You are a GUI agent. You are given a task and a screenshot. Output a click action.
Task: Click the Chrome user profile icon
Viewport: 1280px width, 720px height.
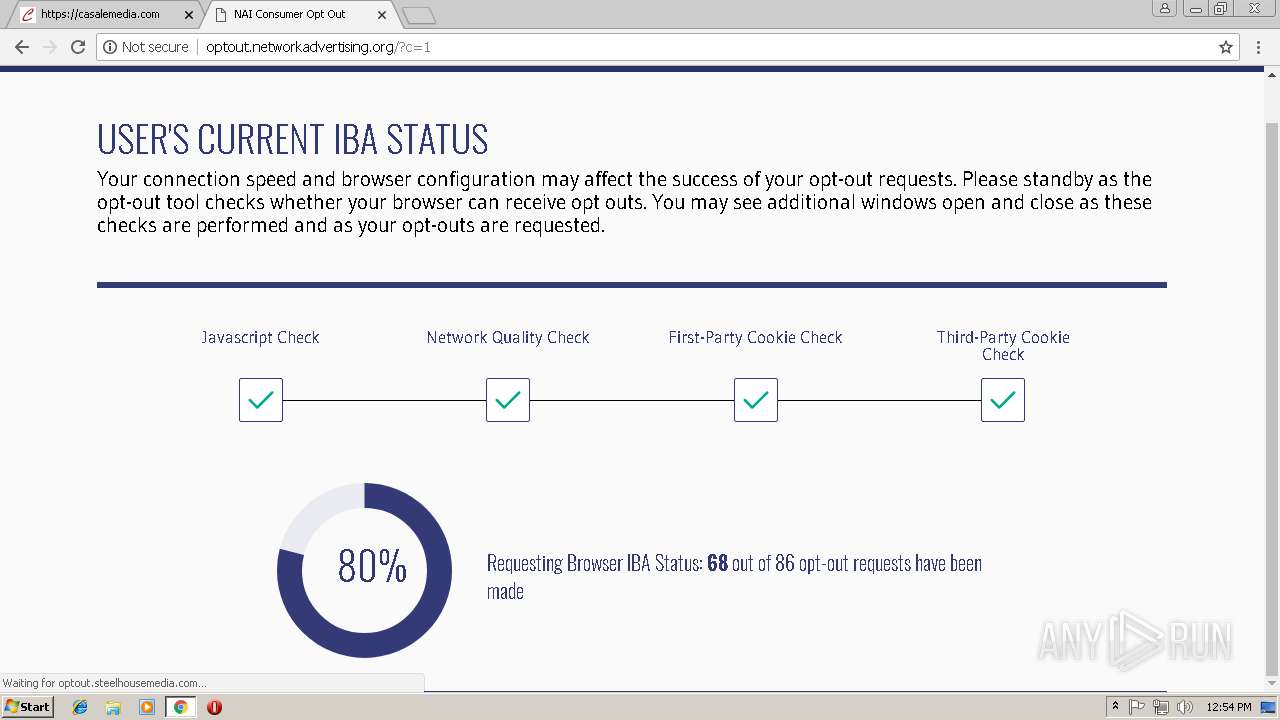click(1165, 8)
